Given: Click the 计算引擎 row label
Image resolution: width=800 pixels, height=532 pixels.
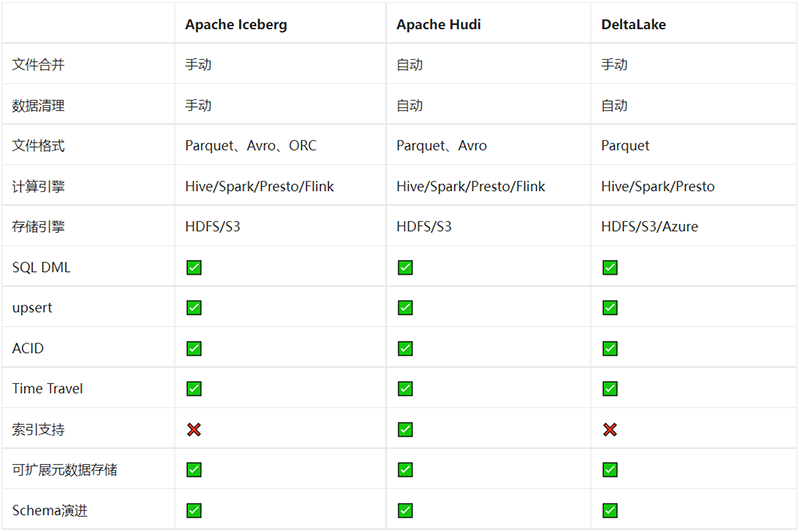Looking at the screenshot, I should click(x=38, y=186).
